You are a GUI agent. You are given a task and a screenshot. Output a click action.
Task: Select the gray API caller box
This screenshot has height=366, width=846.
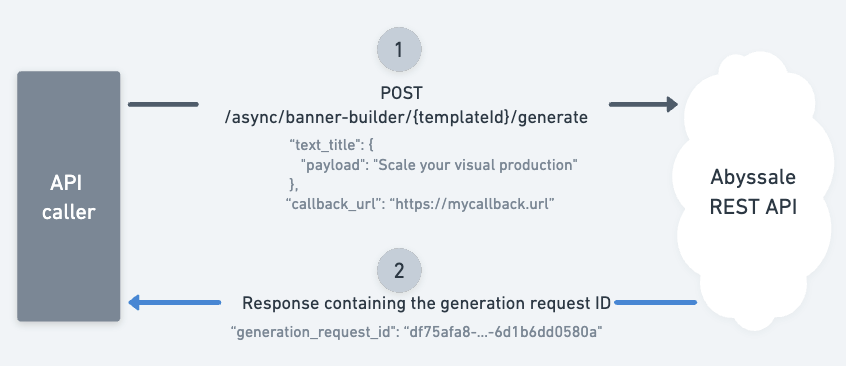(x=69, y=196)
